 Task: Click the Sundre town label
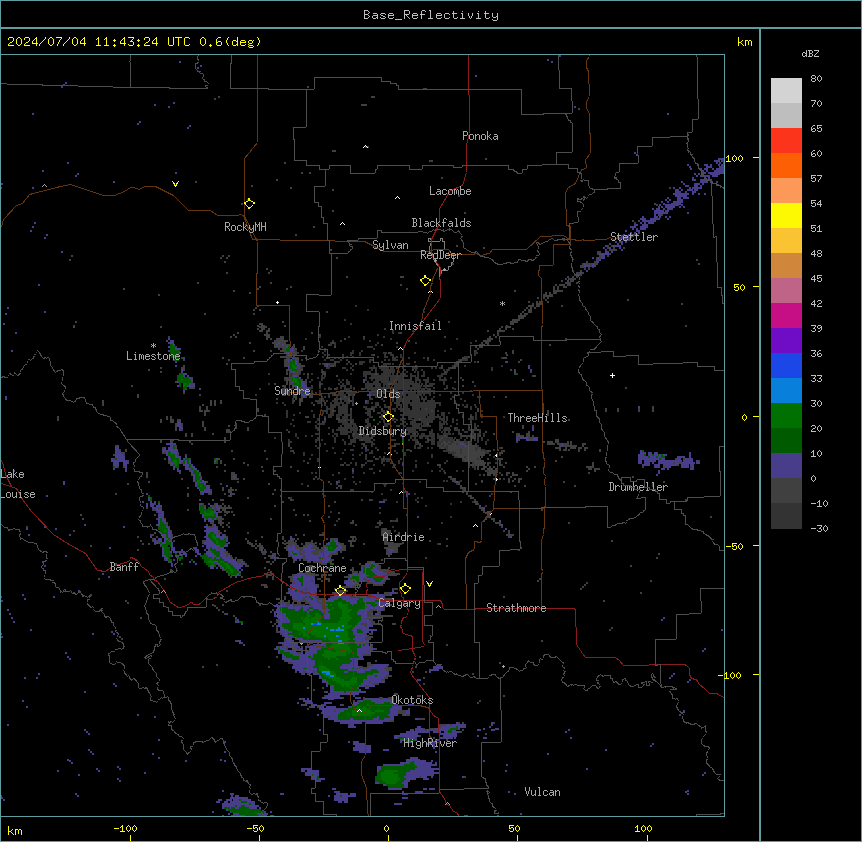click(x=292, y=391)
